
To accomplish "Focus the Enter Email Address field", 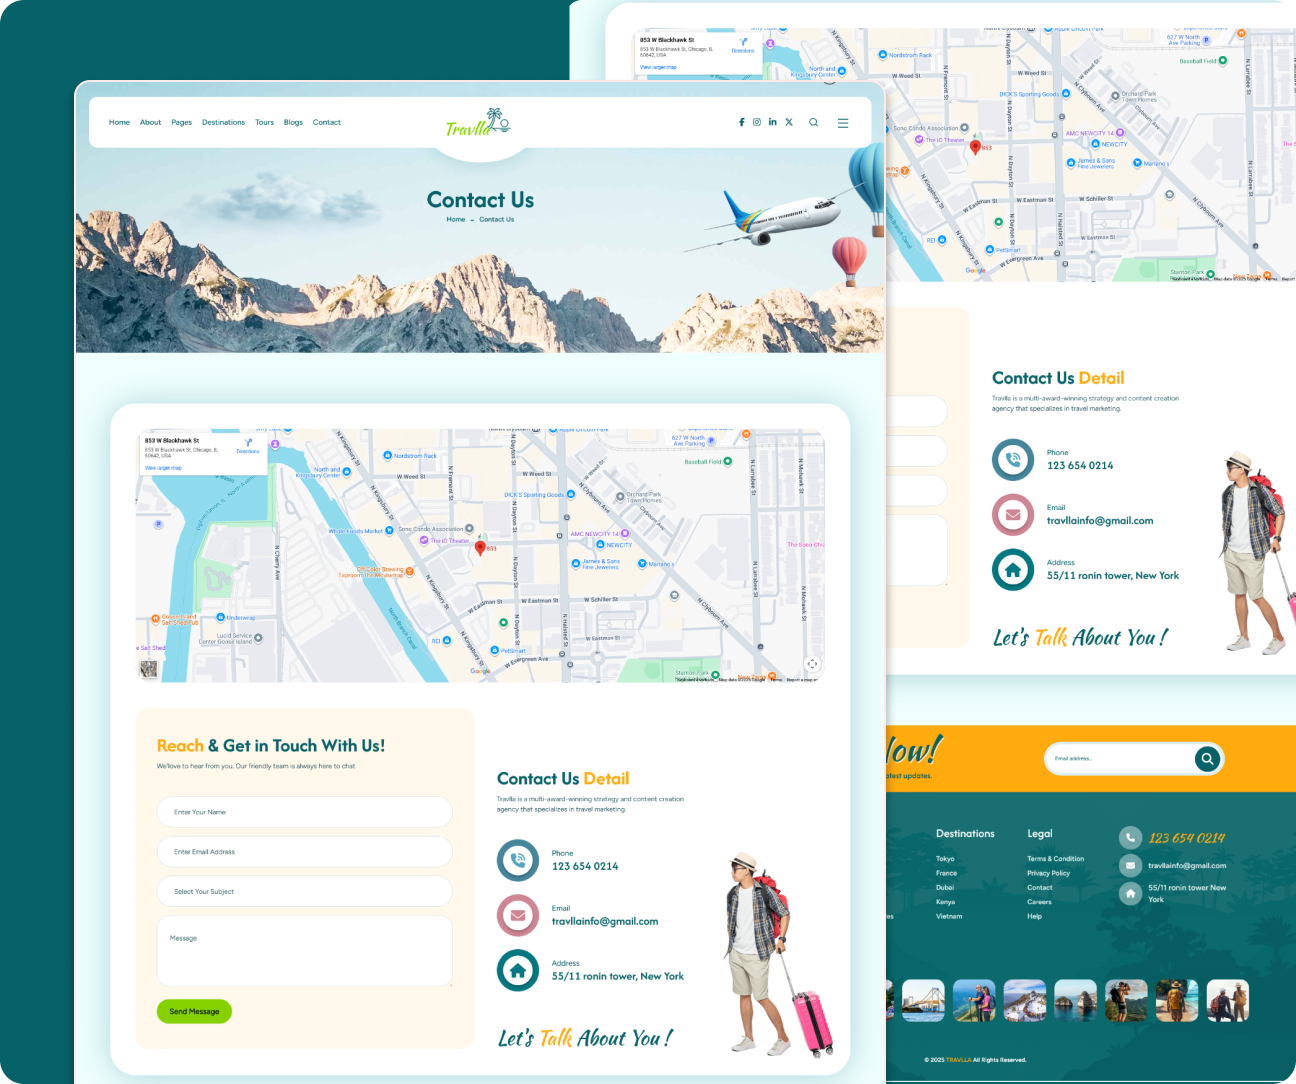I will point(304,852).
